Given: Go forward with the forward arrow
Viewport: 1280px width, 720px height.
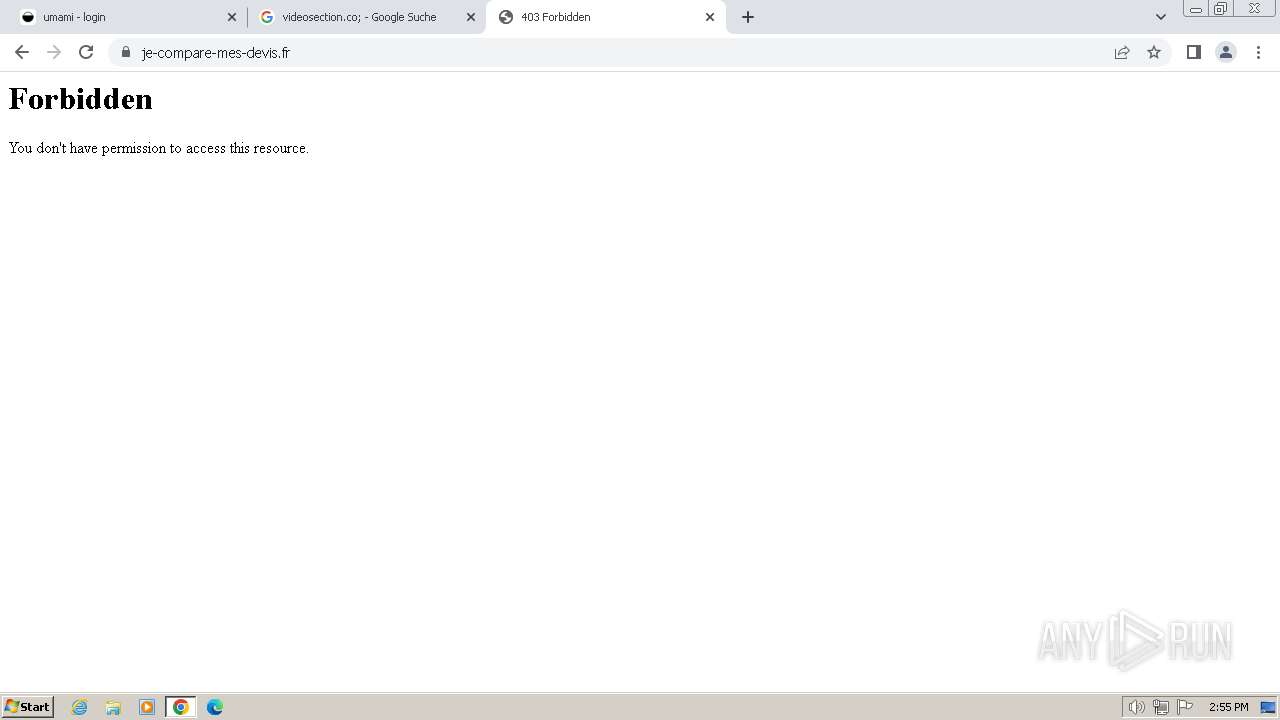Looking at the screenshot, I should [54, 52].
